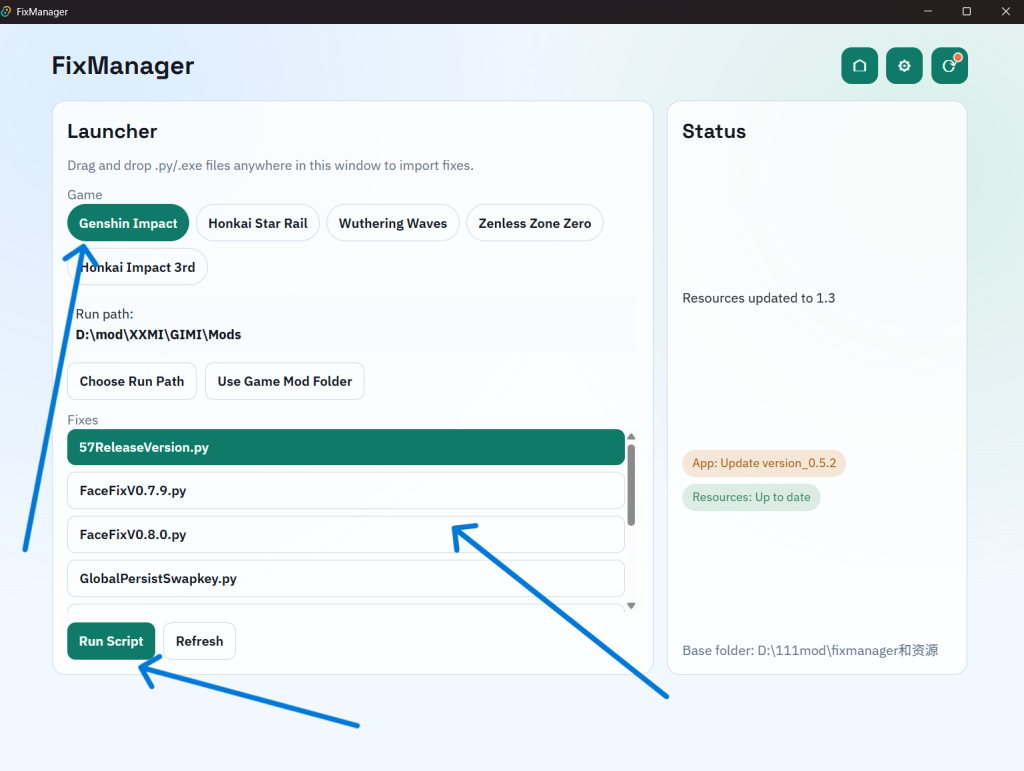Click Use Game Mod Folder
Viewport: 1024px width, 771px height.
click(x=285, y=381)
